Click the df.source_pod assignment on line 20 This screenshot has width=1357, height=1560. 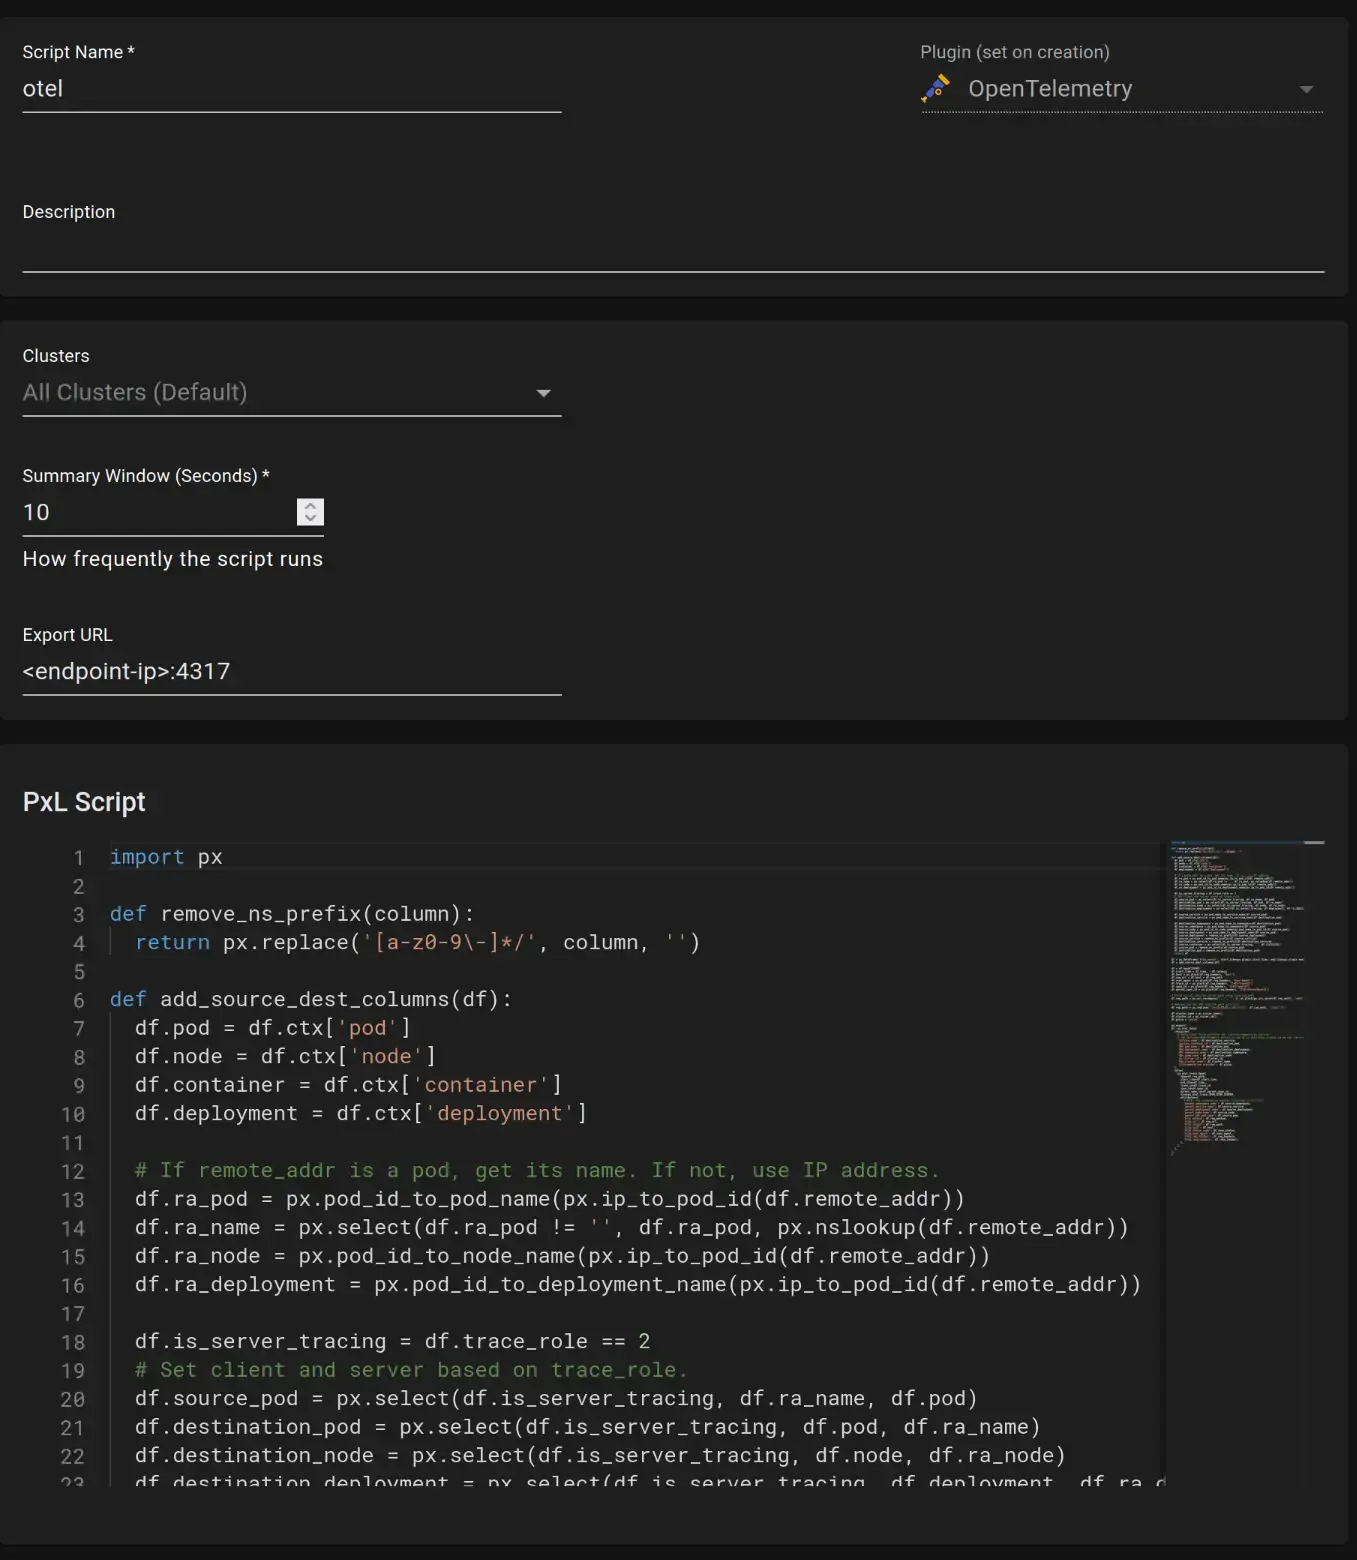point(555,1399)
